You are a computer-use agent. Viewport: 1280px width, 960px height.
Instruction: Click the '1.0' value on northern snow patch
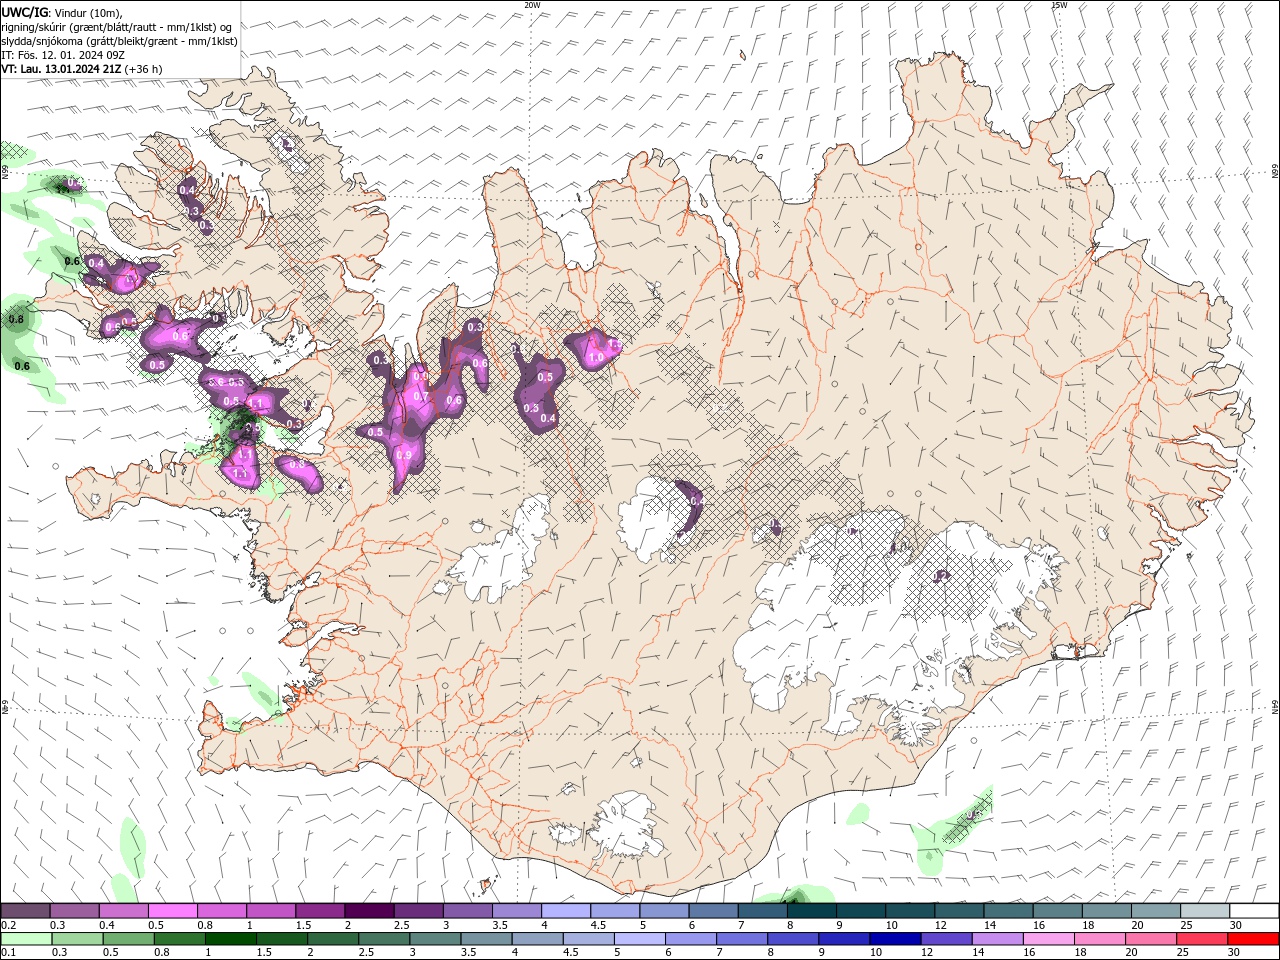(x=596, y=357)
